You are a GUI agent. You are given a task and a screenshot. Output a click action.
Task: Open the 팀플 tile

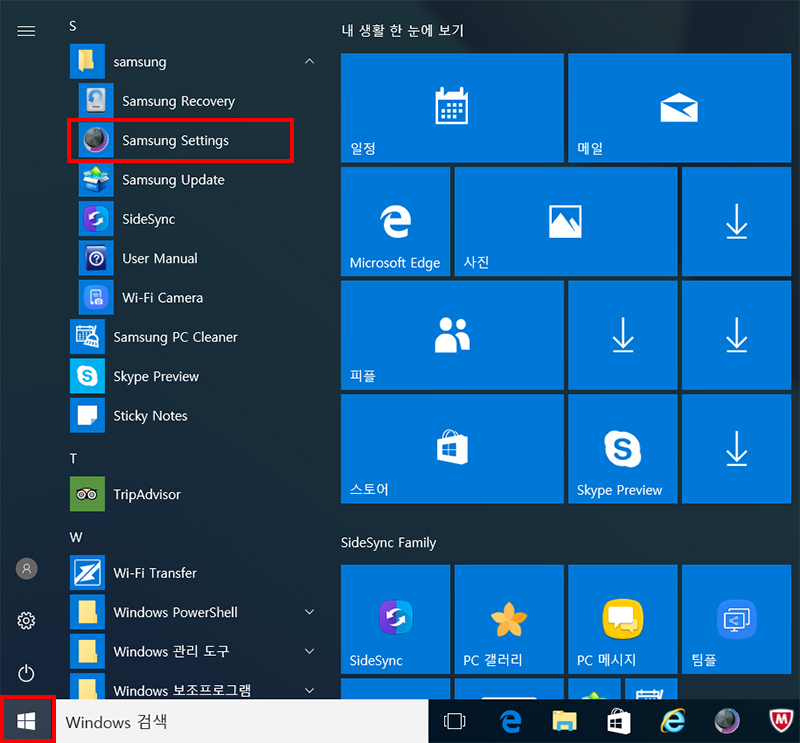737,619
